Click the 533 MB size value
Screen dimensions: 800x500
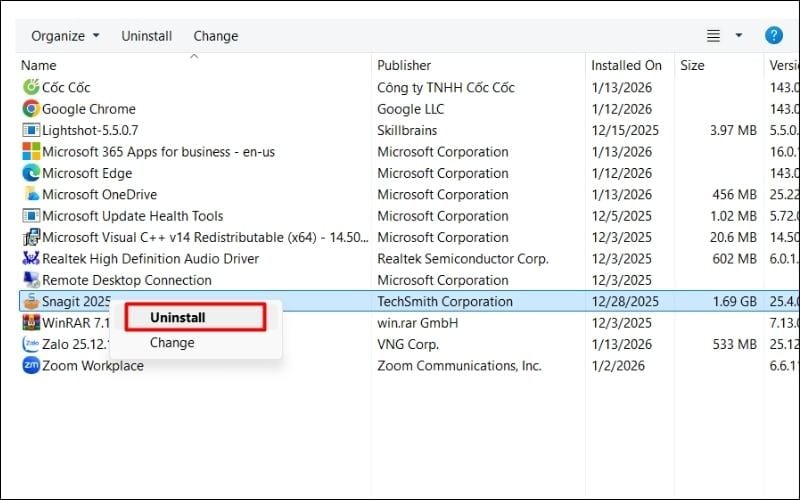(734, 344)
